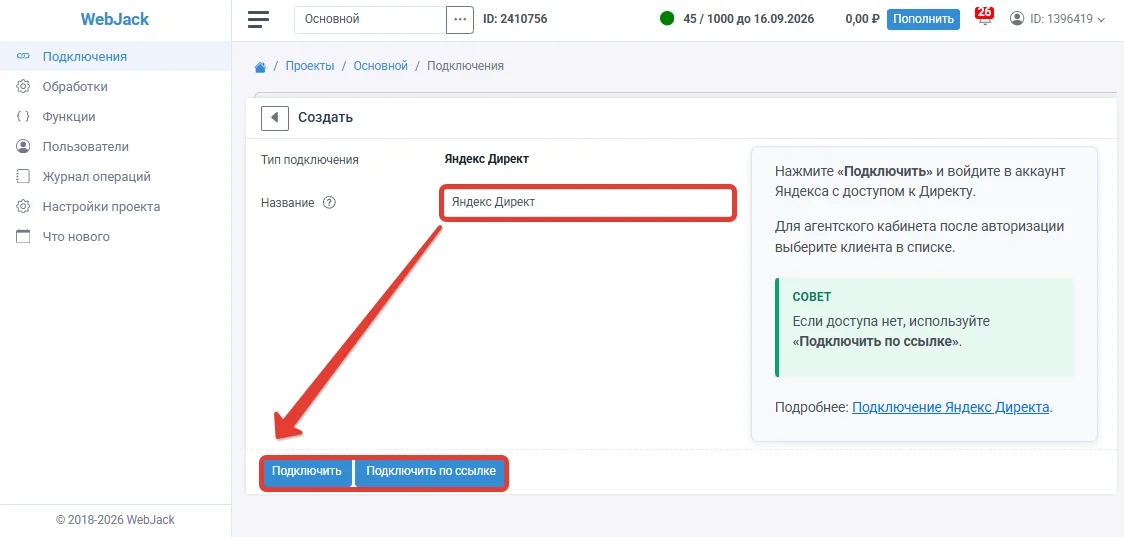Open the Что нового menu item

pos(115,237)
